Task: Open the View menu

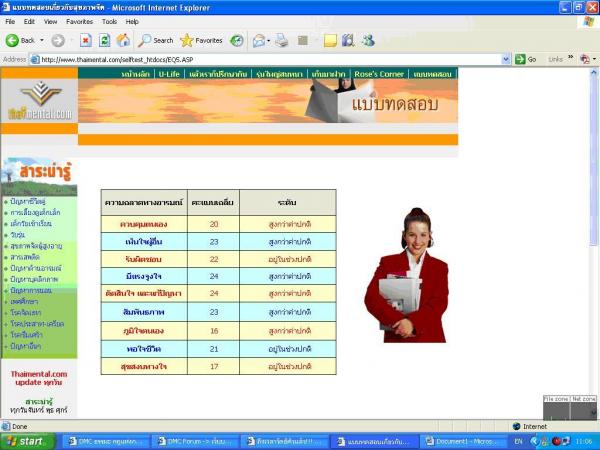Action: (x=49, y=21)
